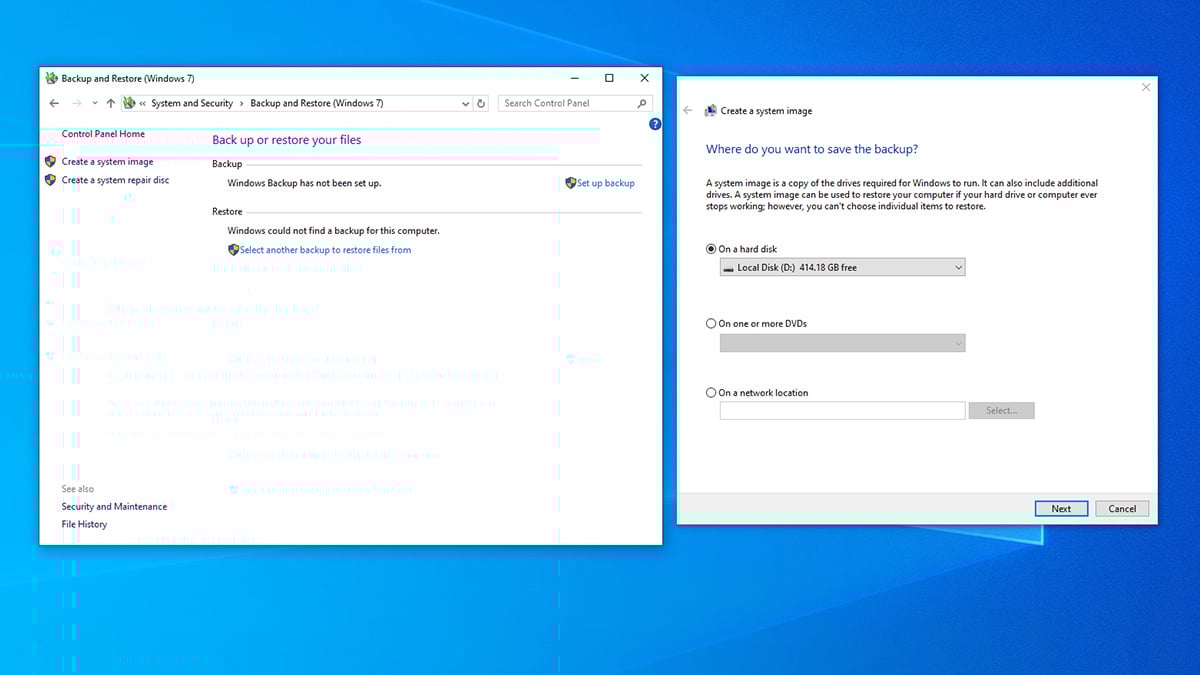Click Backup and Restore (Windows 7) breadcrumb
The width and height of the screenshot is (1200, 675).
(x=316, y=103)
